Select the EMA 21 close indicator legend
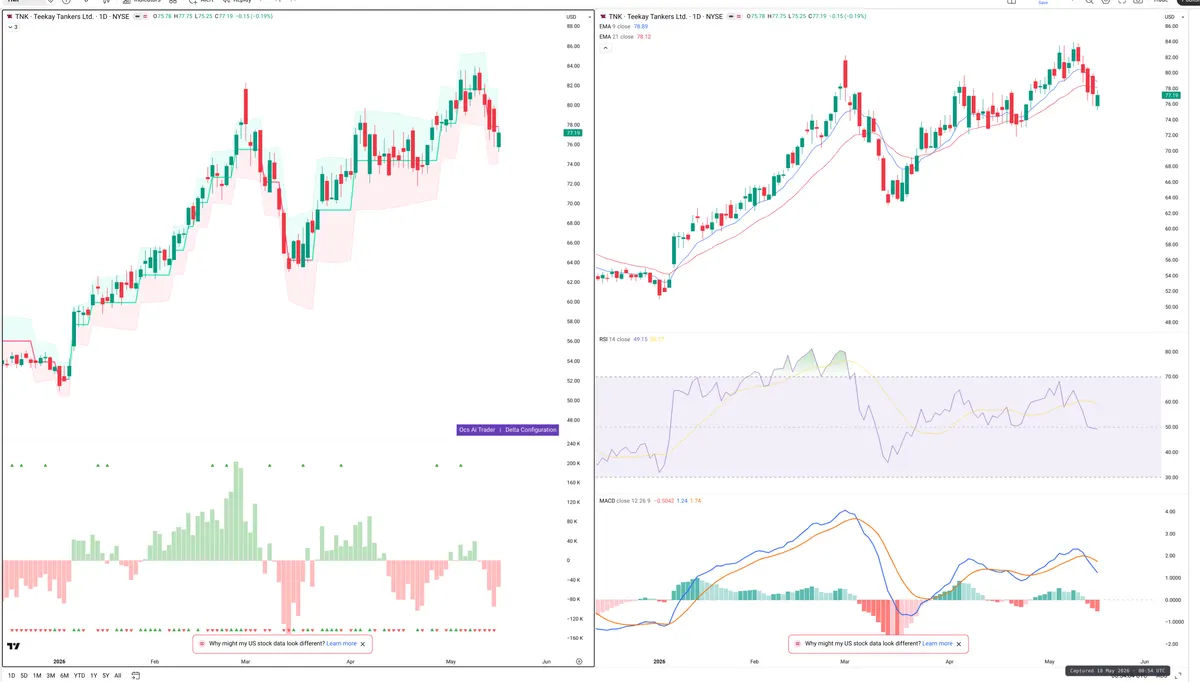This screenshot has height=682, width=1200. click(x=615, y=37)
